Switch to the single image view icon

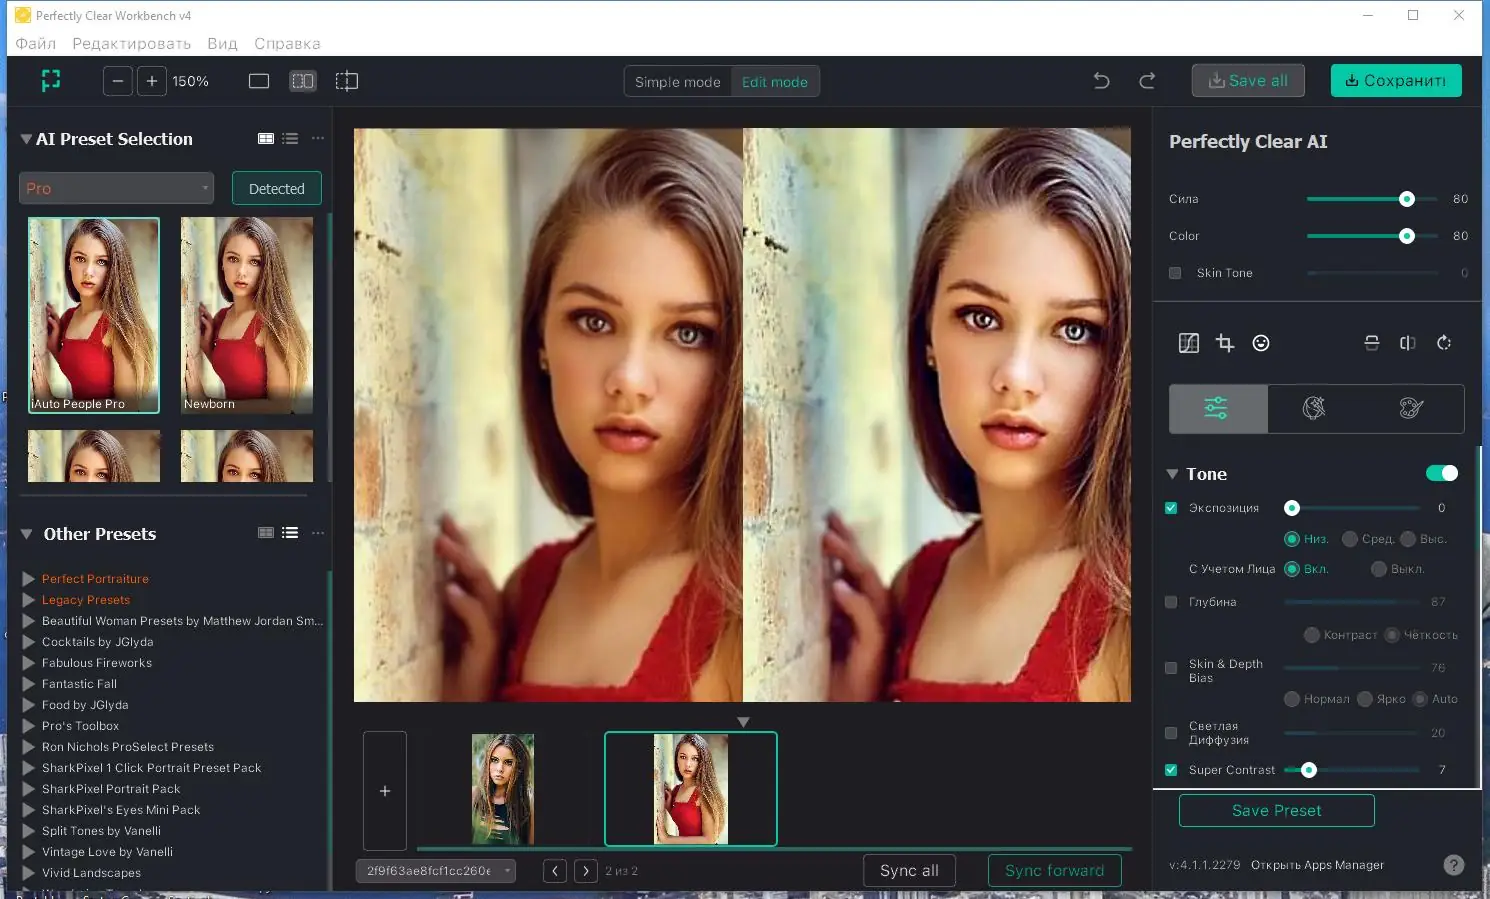[x=259, y=81]
